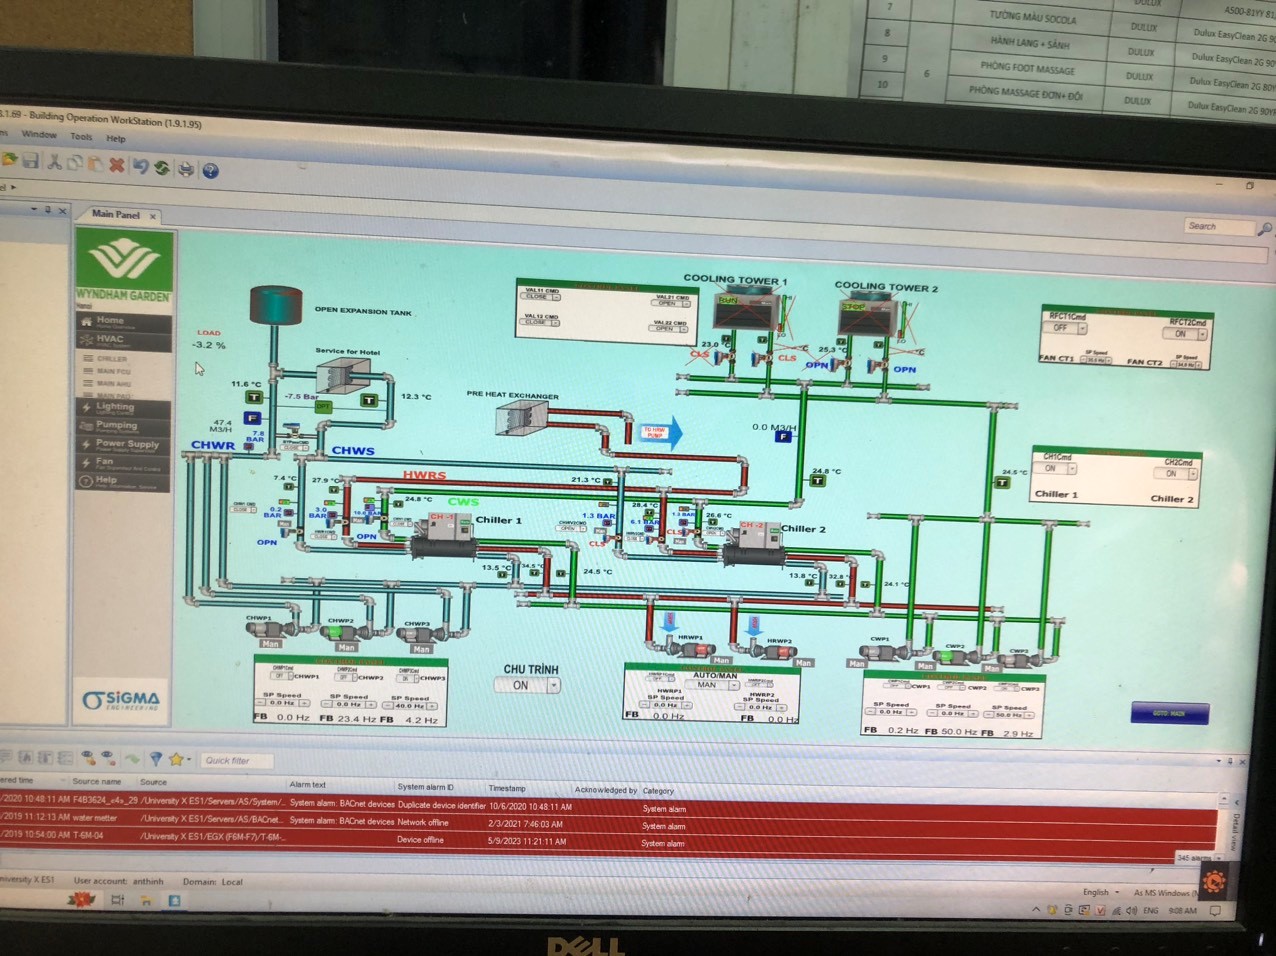Click the Quick filter input field
1276x956 pixels.
(x=237, y=761)
